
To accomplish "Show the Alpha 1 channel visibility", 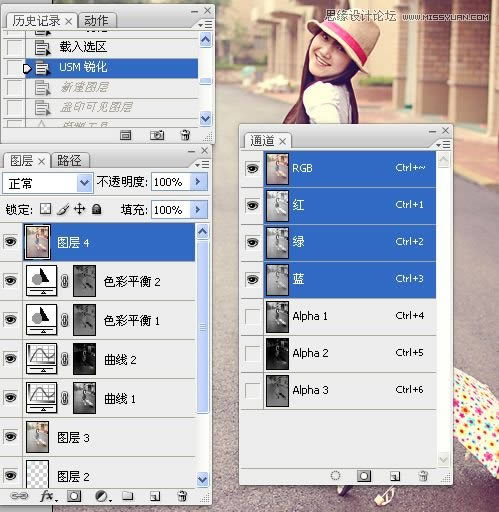I will click(252, 316).
